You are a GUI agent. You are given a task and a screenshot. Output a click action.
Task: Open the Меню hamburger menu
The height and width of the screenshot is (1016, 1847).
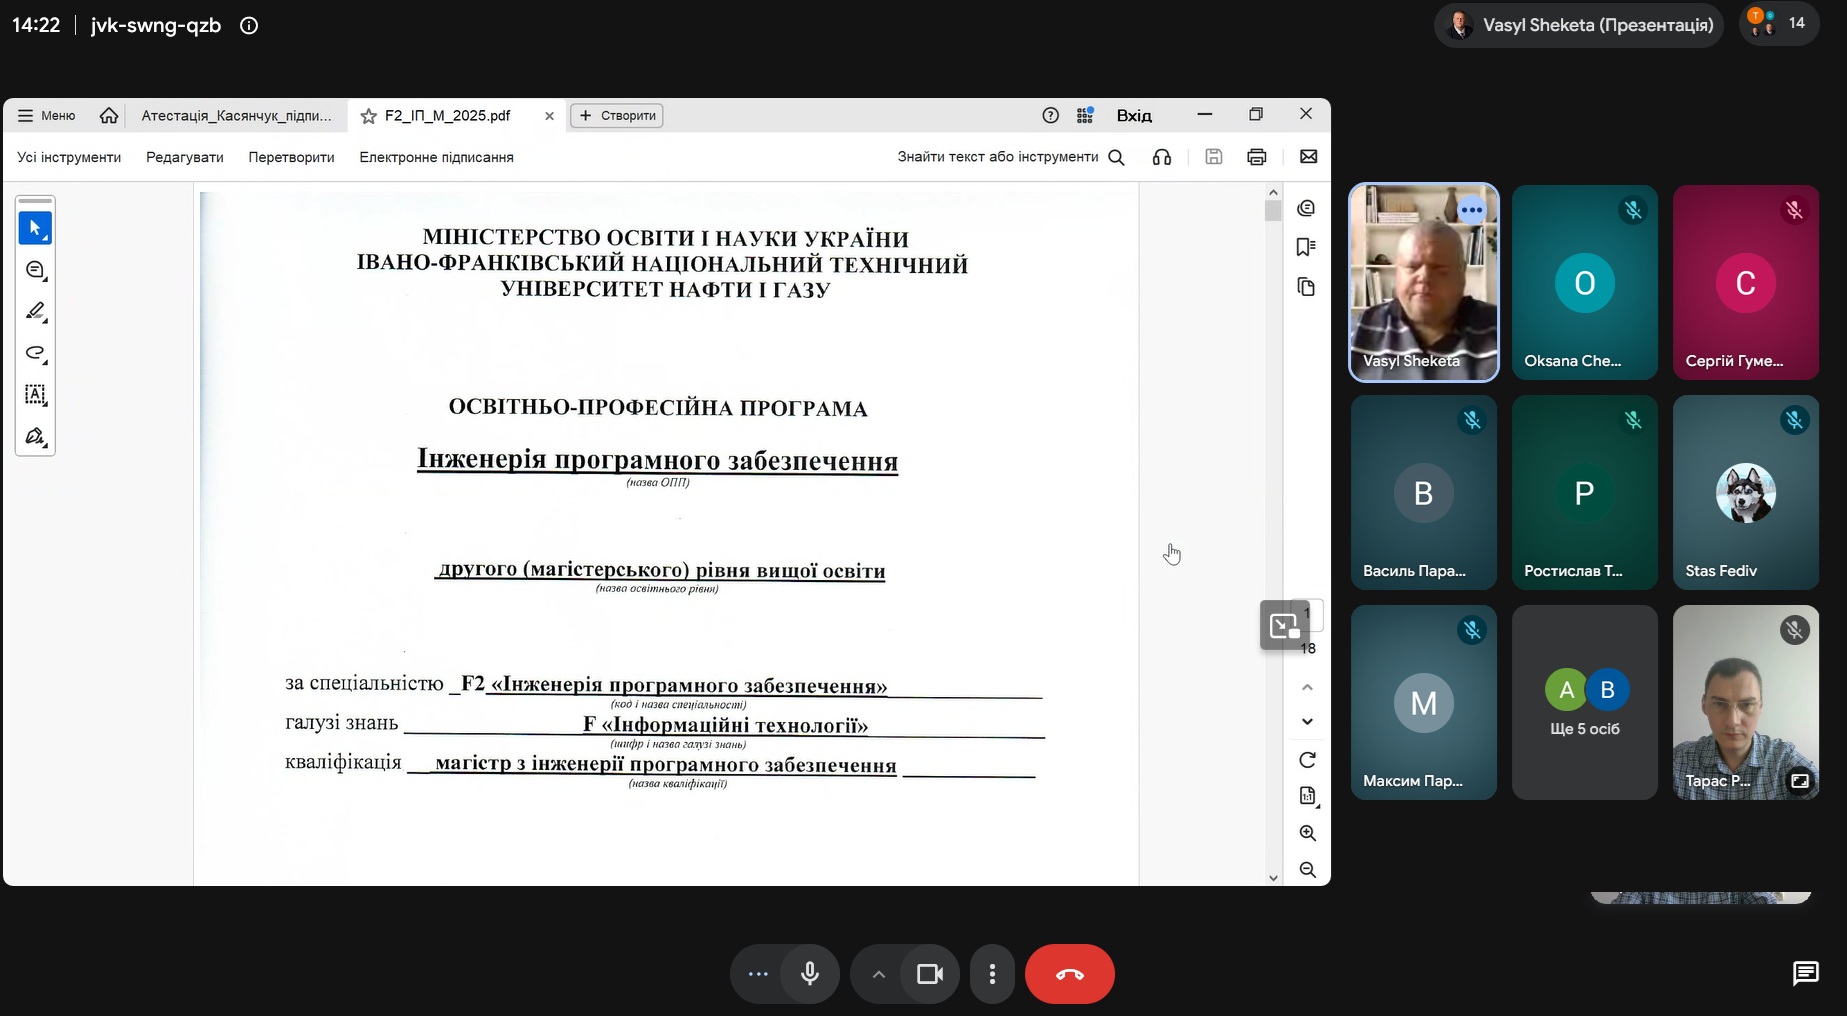(46, 116)
